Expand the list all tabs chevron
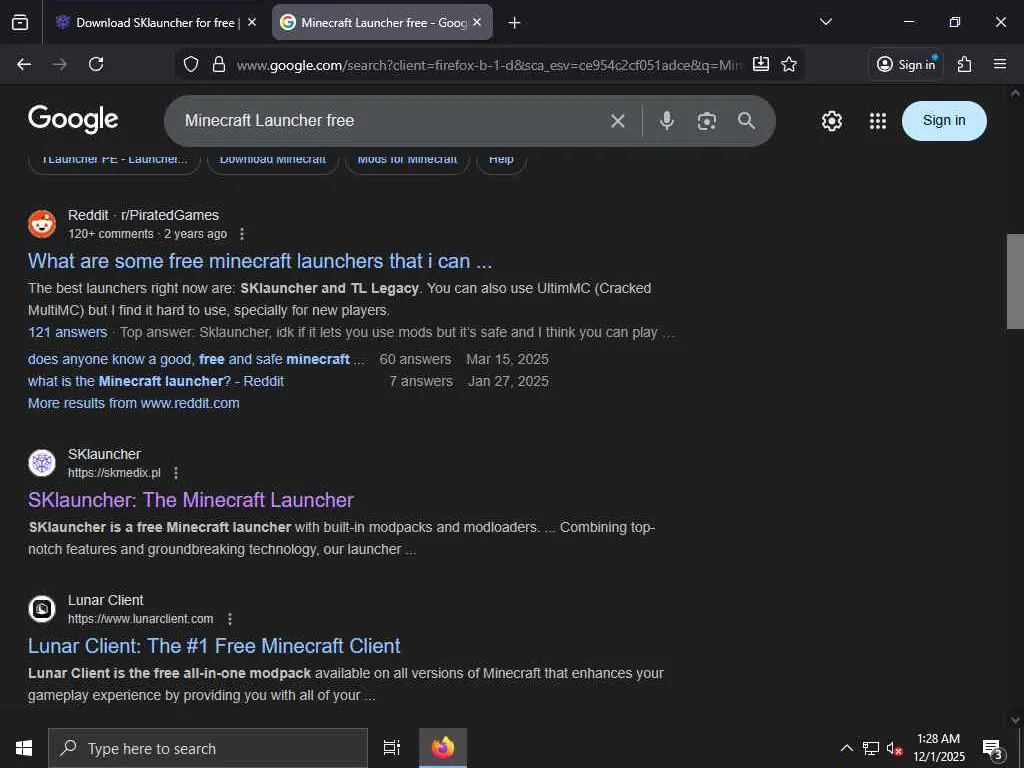This screenshot has height=768, width=1024. click(x=826, y=22)
